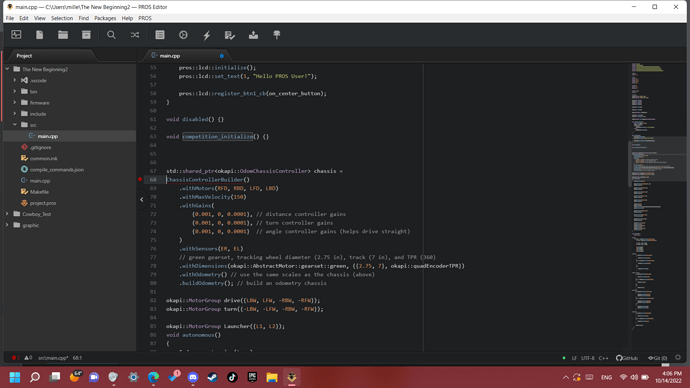Collapse The New Beginning2 project root

coord(7,69)
